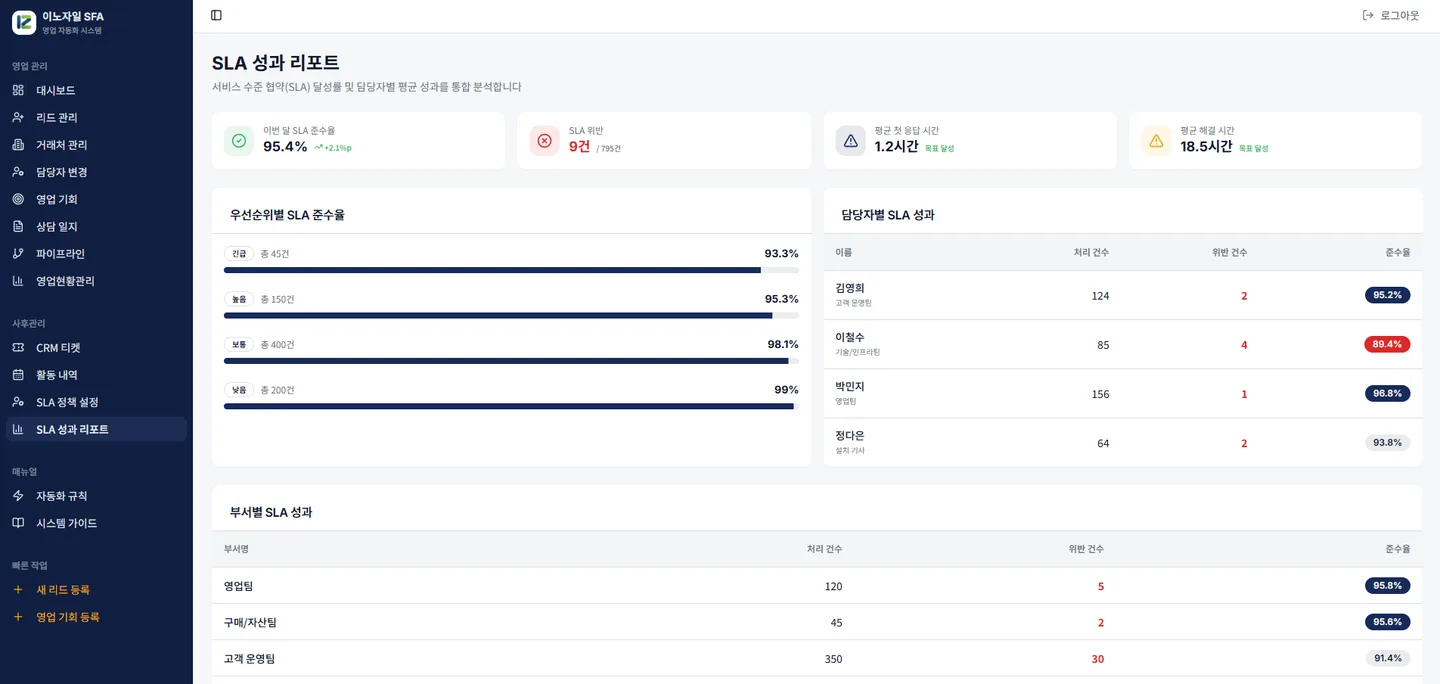Image resolution: width=1440 pixels, height=684 pixels.
Task: Click the CRM 티켓 ticket icon
Action: click(x=18, y=348)
